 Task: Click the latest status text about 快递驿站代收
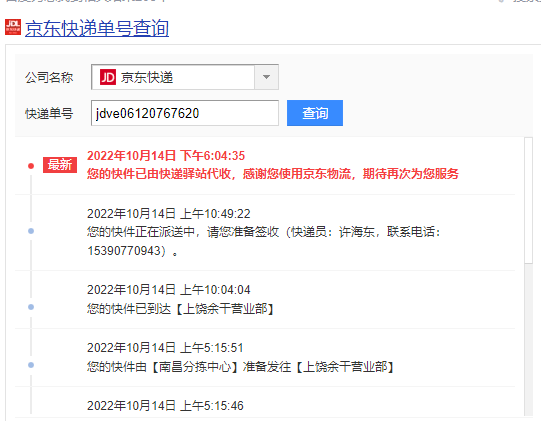tap(273, 174)
